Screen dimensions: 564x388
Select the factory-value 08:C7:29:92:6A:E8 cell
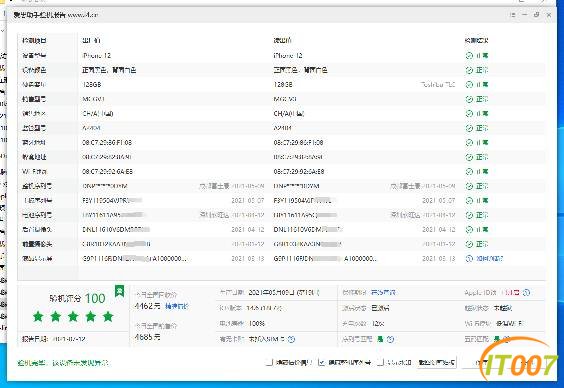108,172
